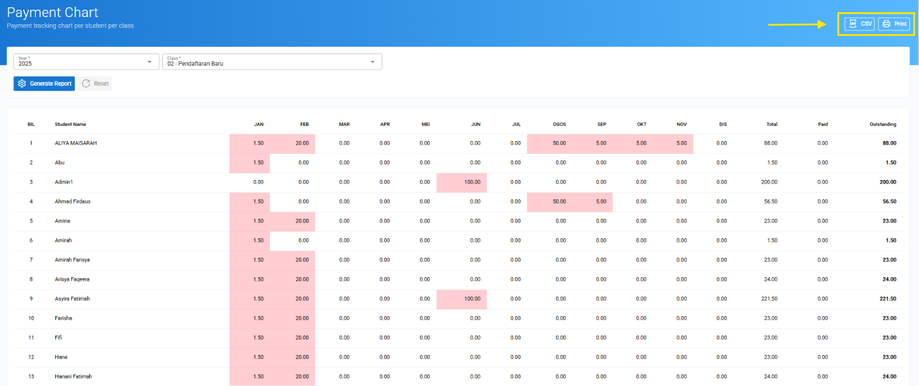Select student name Farisha
This screenshot has height=386, width=919.
click(63, 318)
